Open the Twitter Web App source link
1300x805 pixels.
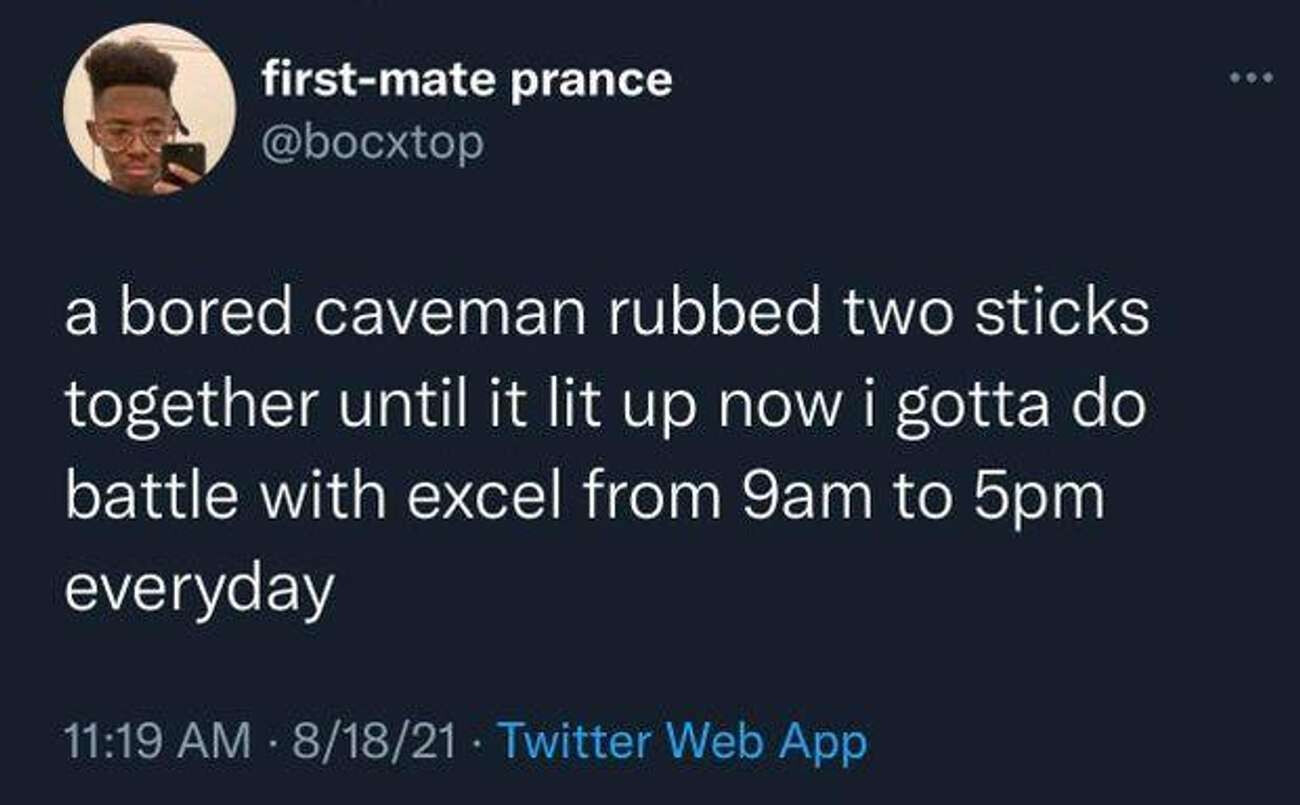pos(682,741)
